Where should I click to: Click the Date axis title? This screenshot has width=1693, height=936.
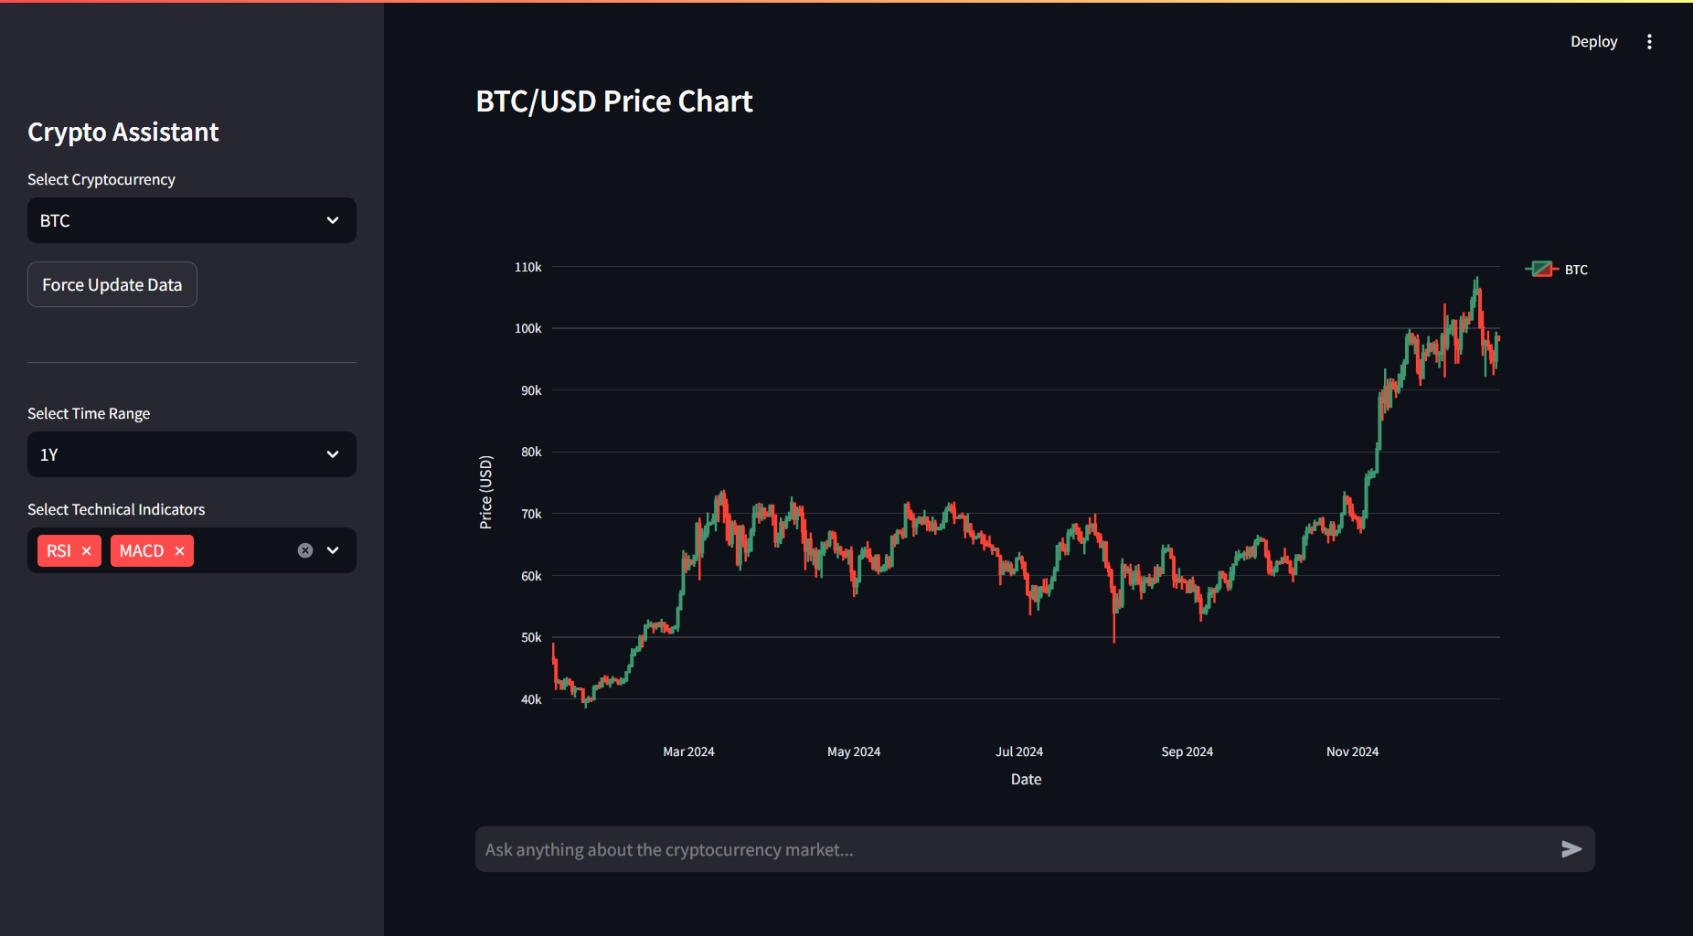1026,780
